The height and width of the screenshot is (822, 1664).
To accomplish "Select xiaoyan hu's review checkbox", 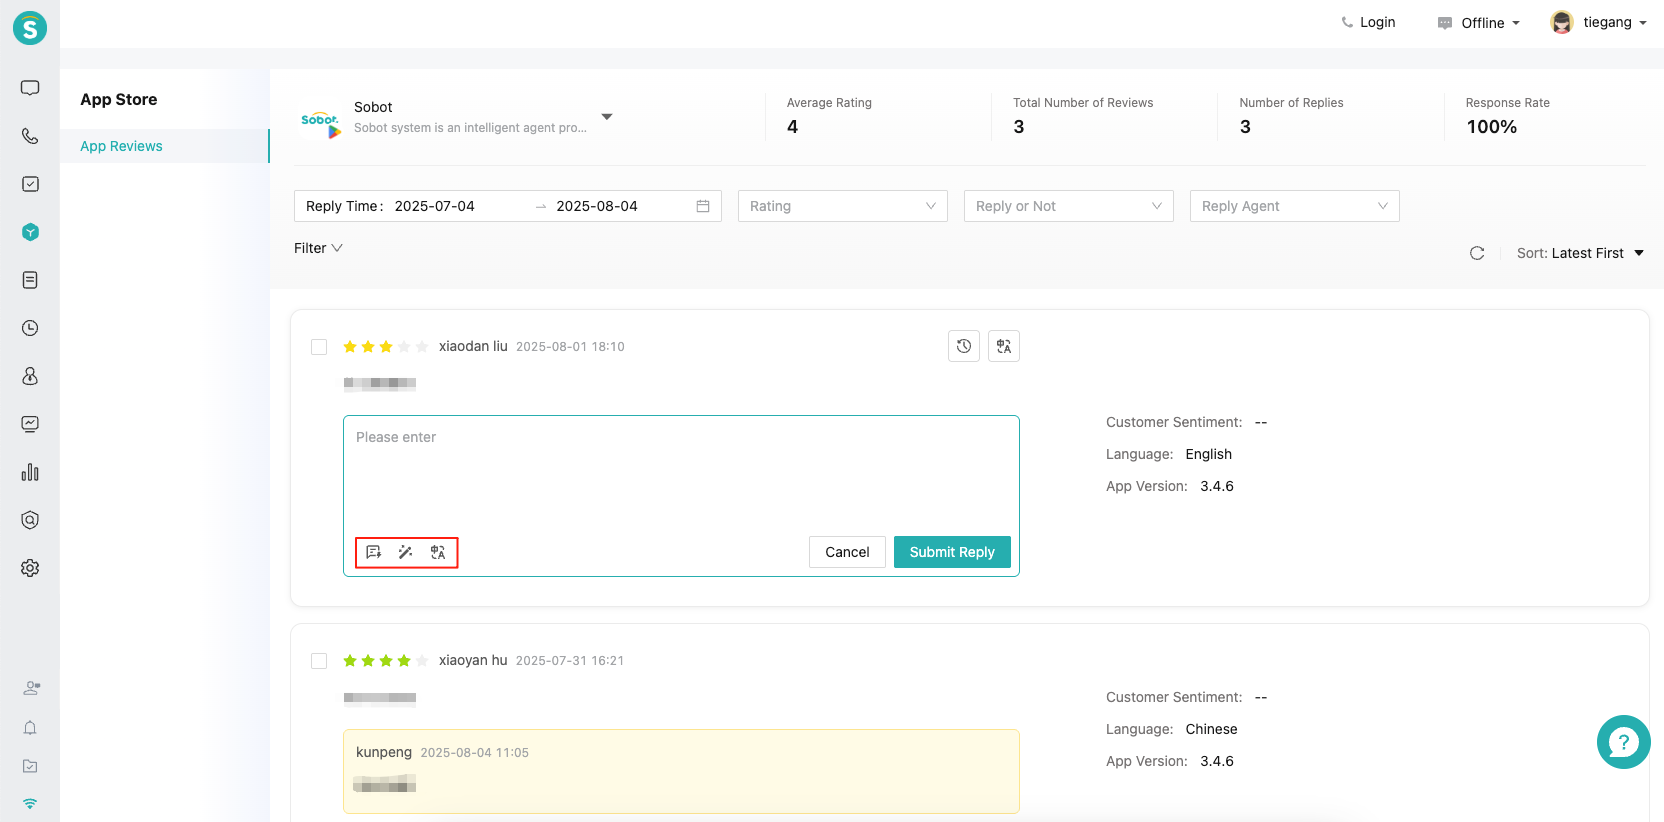I will (319, 661).
